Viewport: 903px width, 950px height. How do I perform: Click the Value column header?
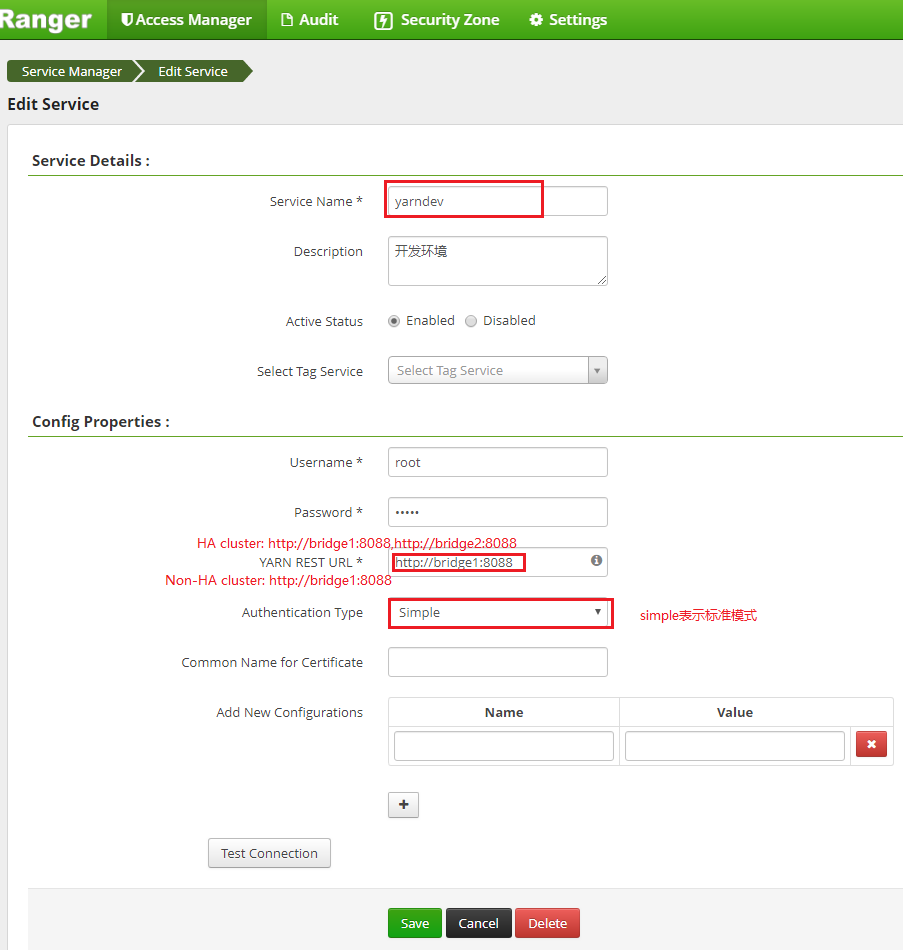(735, 712)
